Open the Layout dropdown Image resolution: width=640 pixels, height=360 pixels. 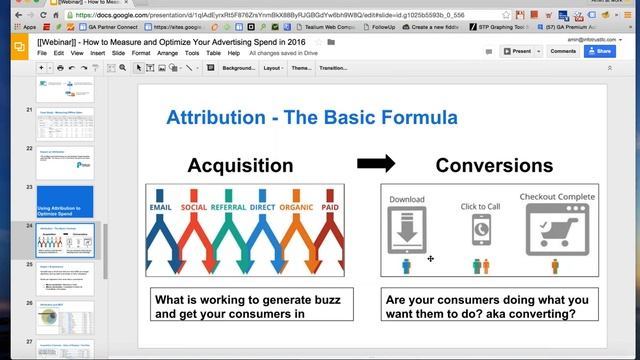[273, 68]
